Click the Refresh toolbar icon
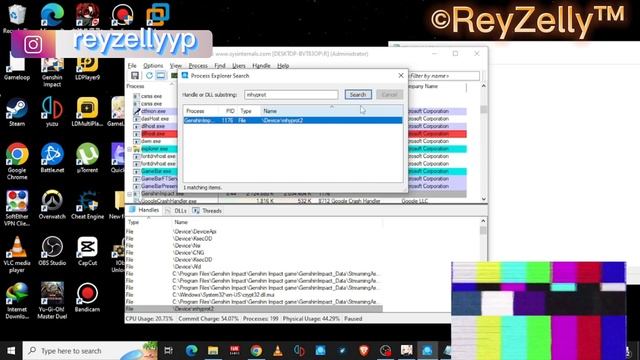640x360 pixels. point(149,76)
